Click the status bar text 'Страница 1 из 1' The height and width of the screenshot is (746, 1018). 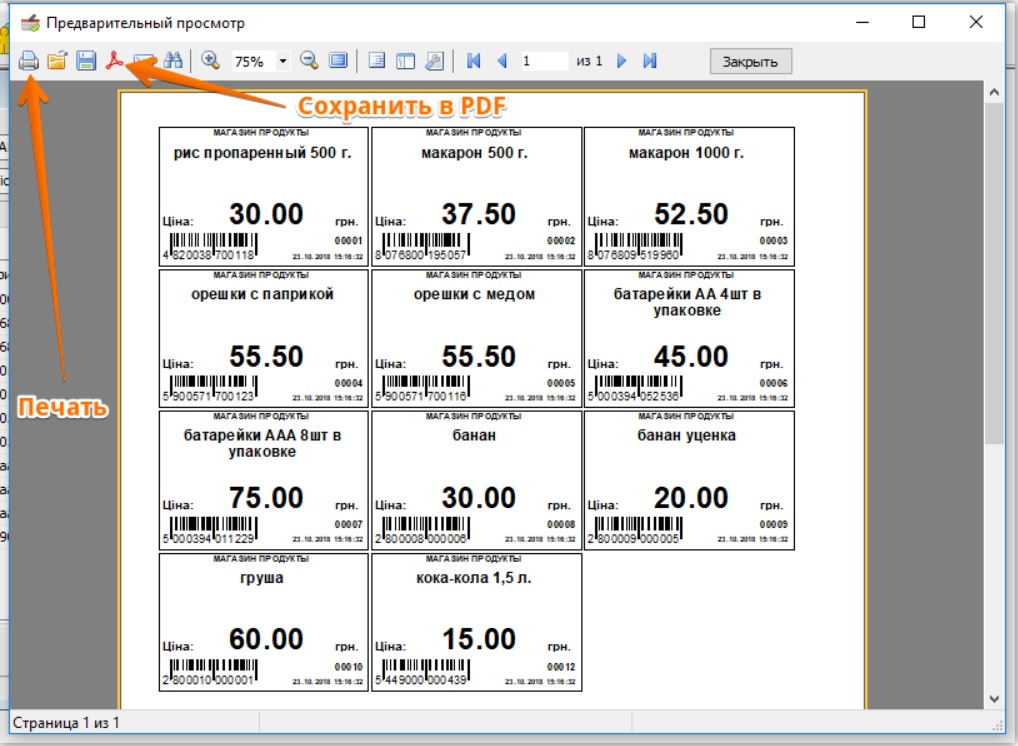tap(66, 723)
